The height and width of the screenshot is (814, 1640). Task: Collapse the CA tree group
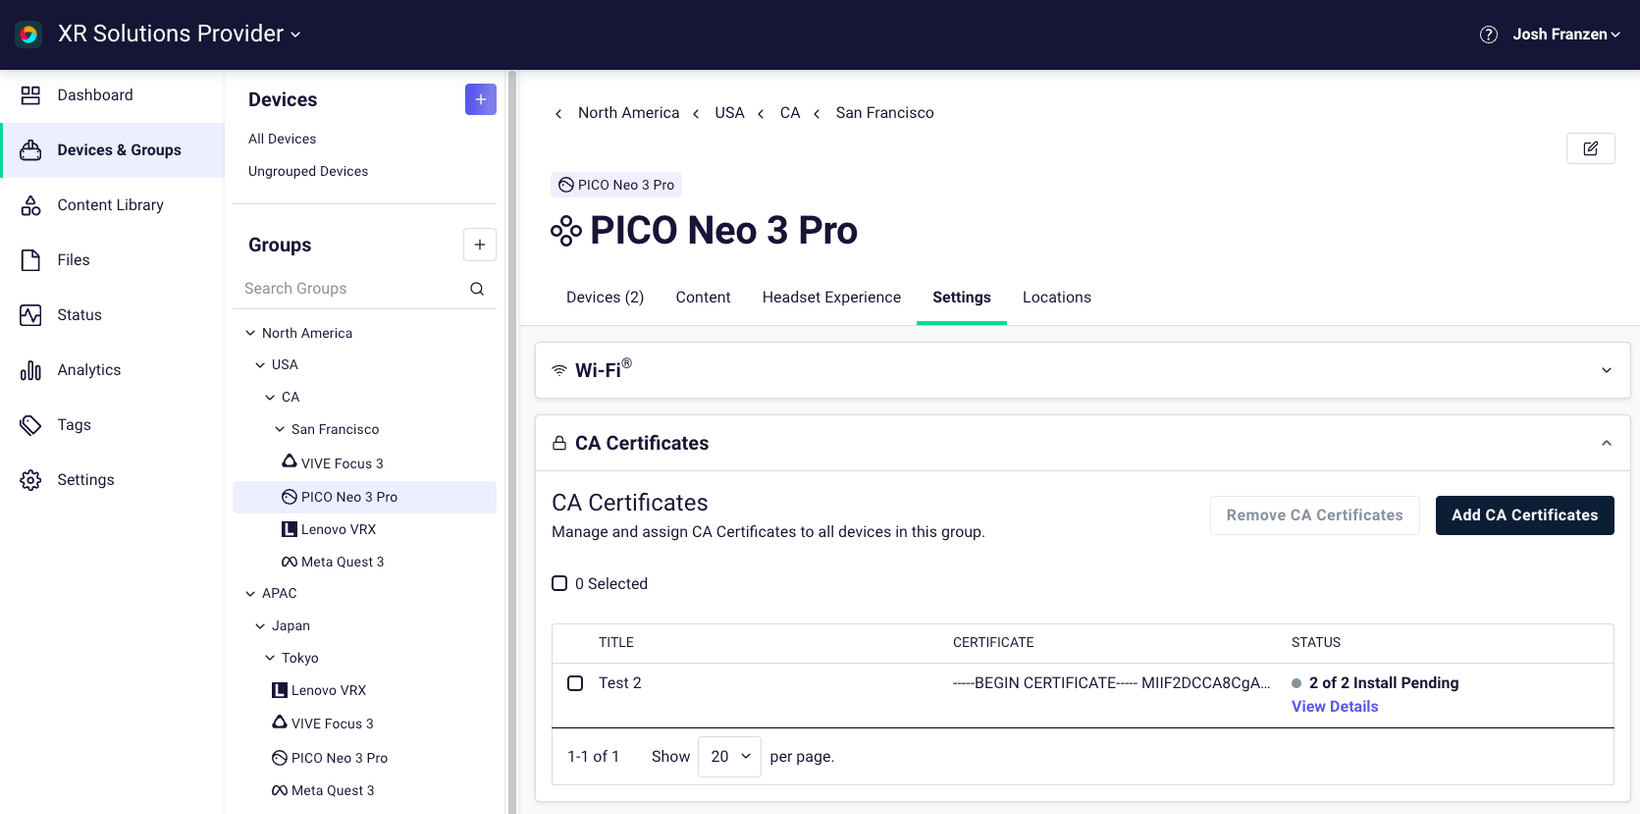[270, 397]
